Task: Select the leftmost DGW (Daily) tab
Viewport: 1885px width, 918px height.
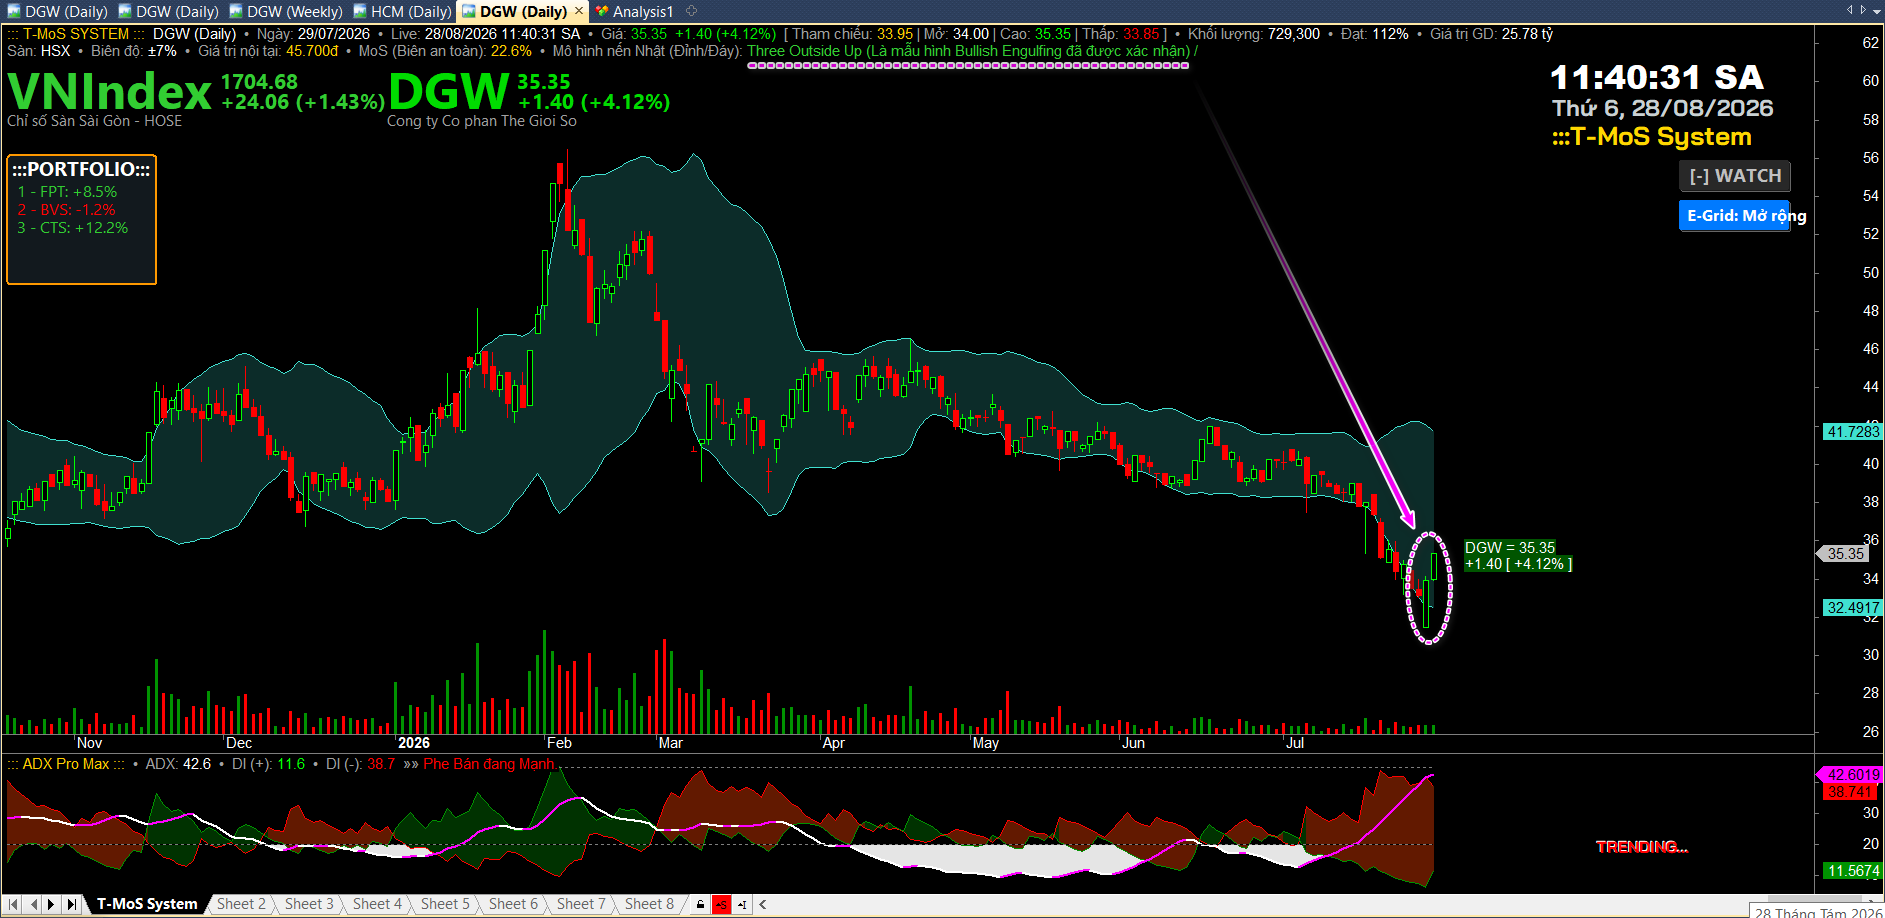Action: tap(57, 12)
